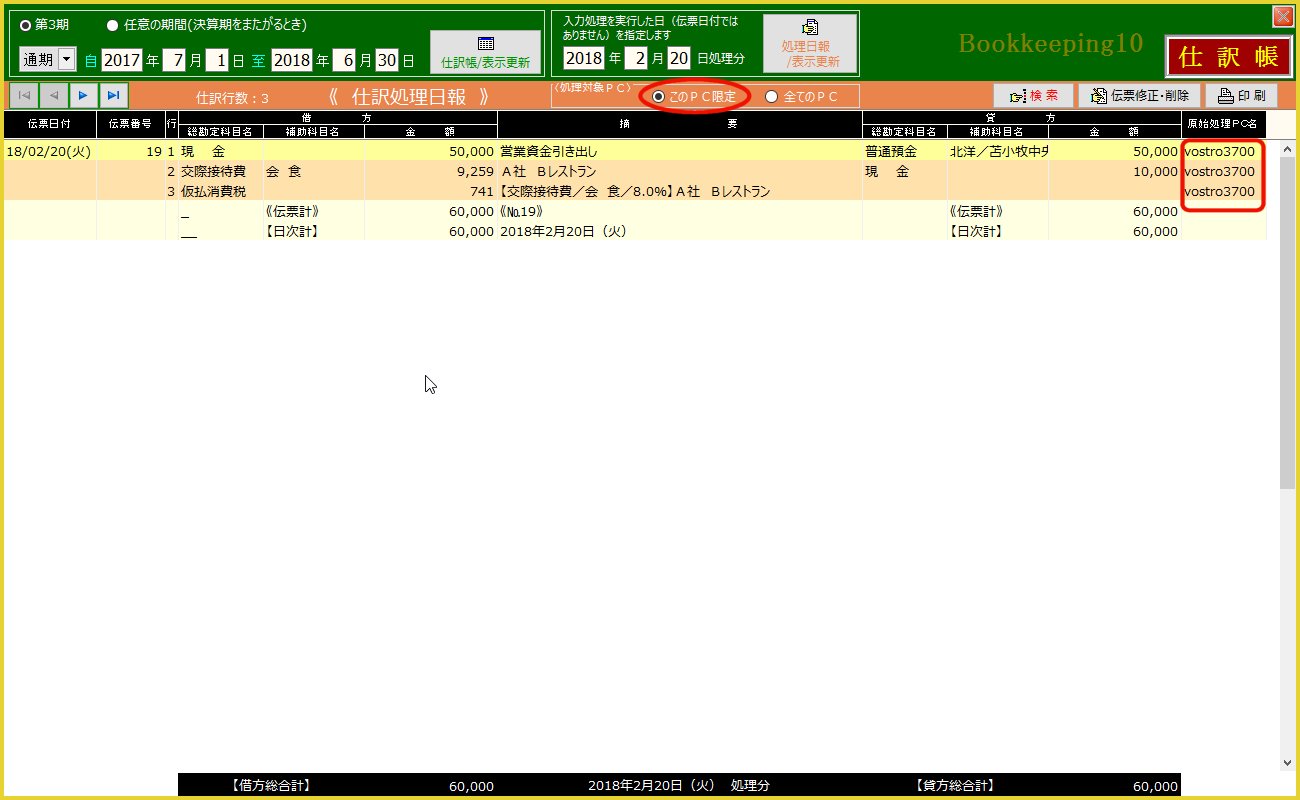Go to next record arrow

84,95
